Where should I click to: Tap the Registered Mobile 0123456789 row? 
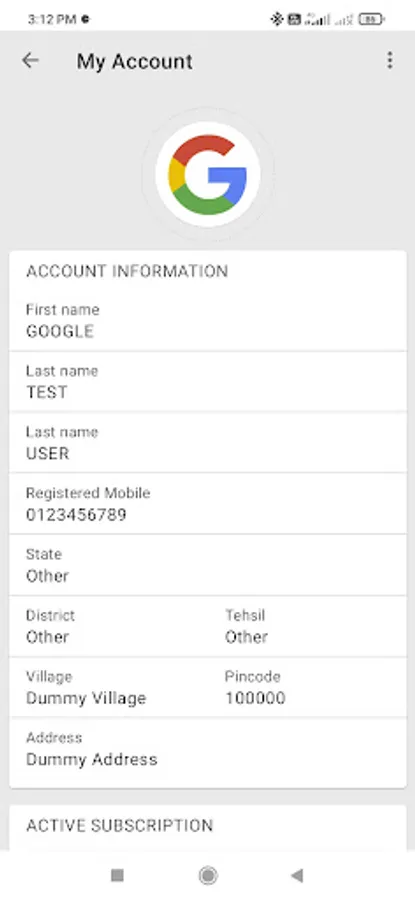208,504
